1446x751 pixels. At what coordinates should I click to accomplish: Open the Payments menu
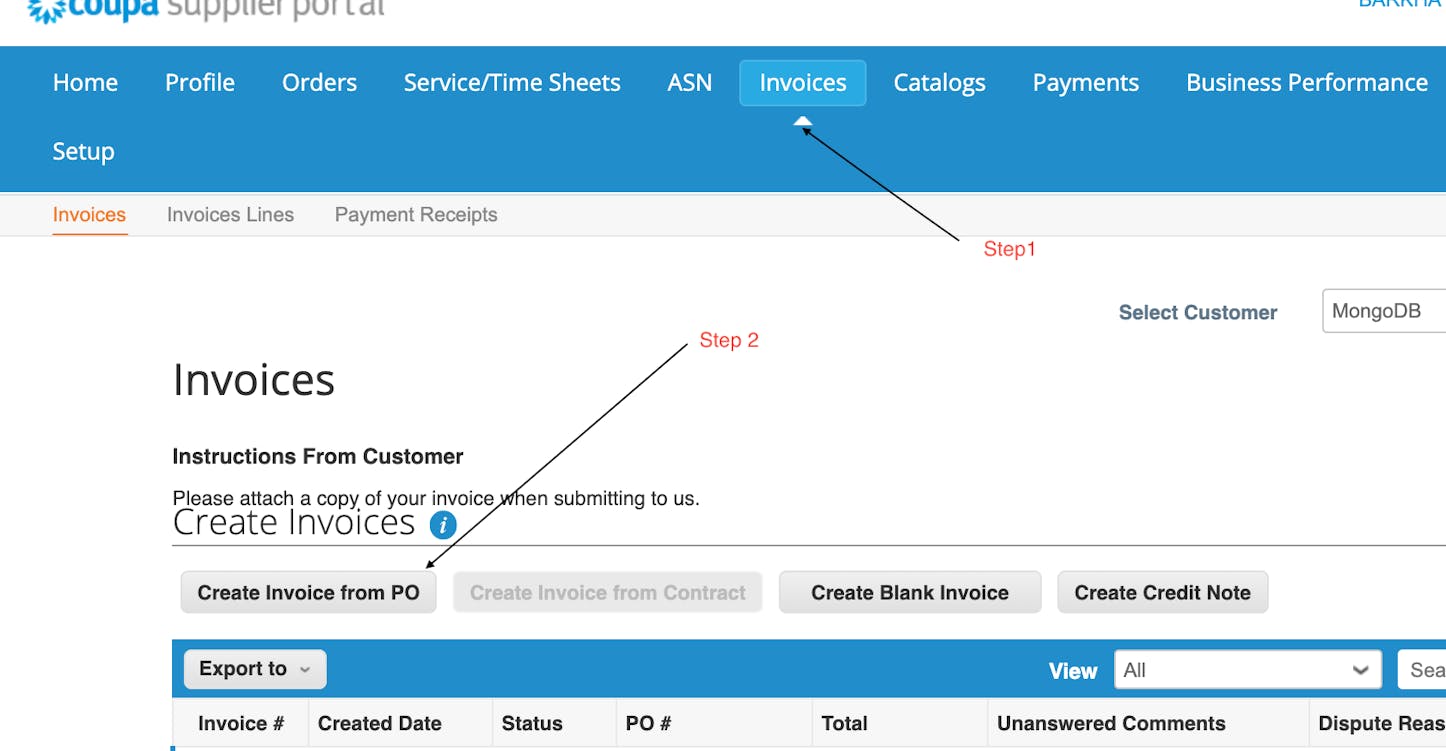[x=1085, y=82]
